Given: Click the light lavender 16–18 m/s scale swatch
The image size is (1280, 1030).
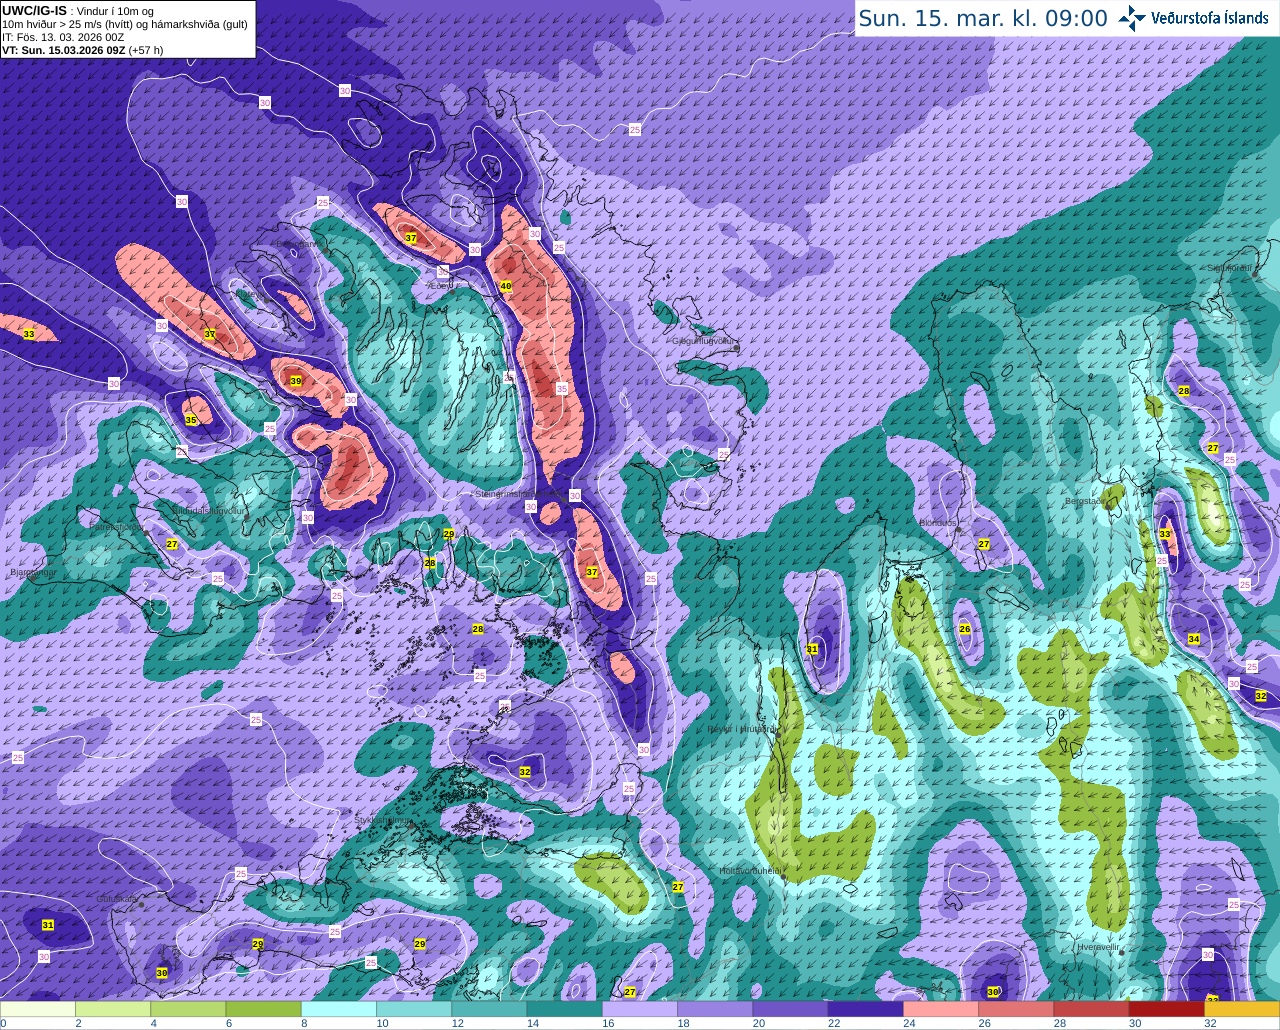Looking at the screenshot, I should click(640, 1009).
